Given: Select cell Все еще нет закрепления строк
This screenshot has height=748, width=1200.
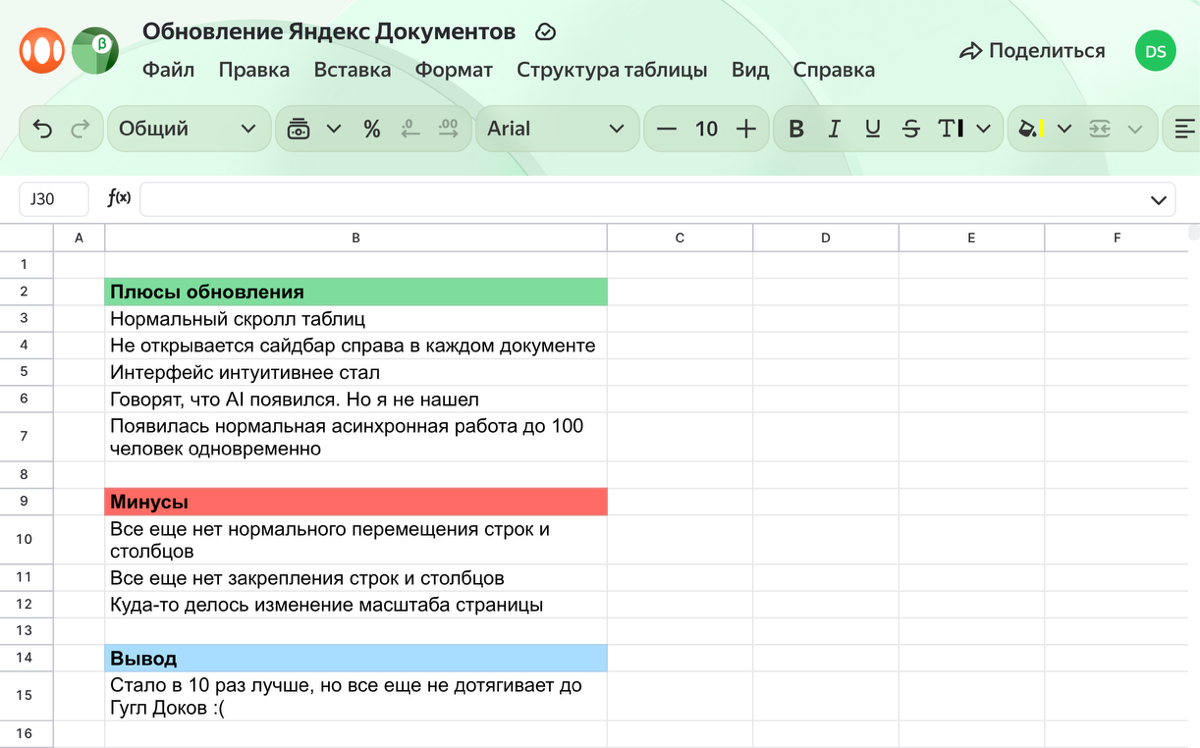Looking at the screenshot, I should [x=356, y=578].
